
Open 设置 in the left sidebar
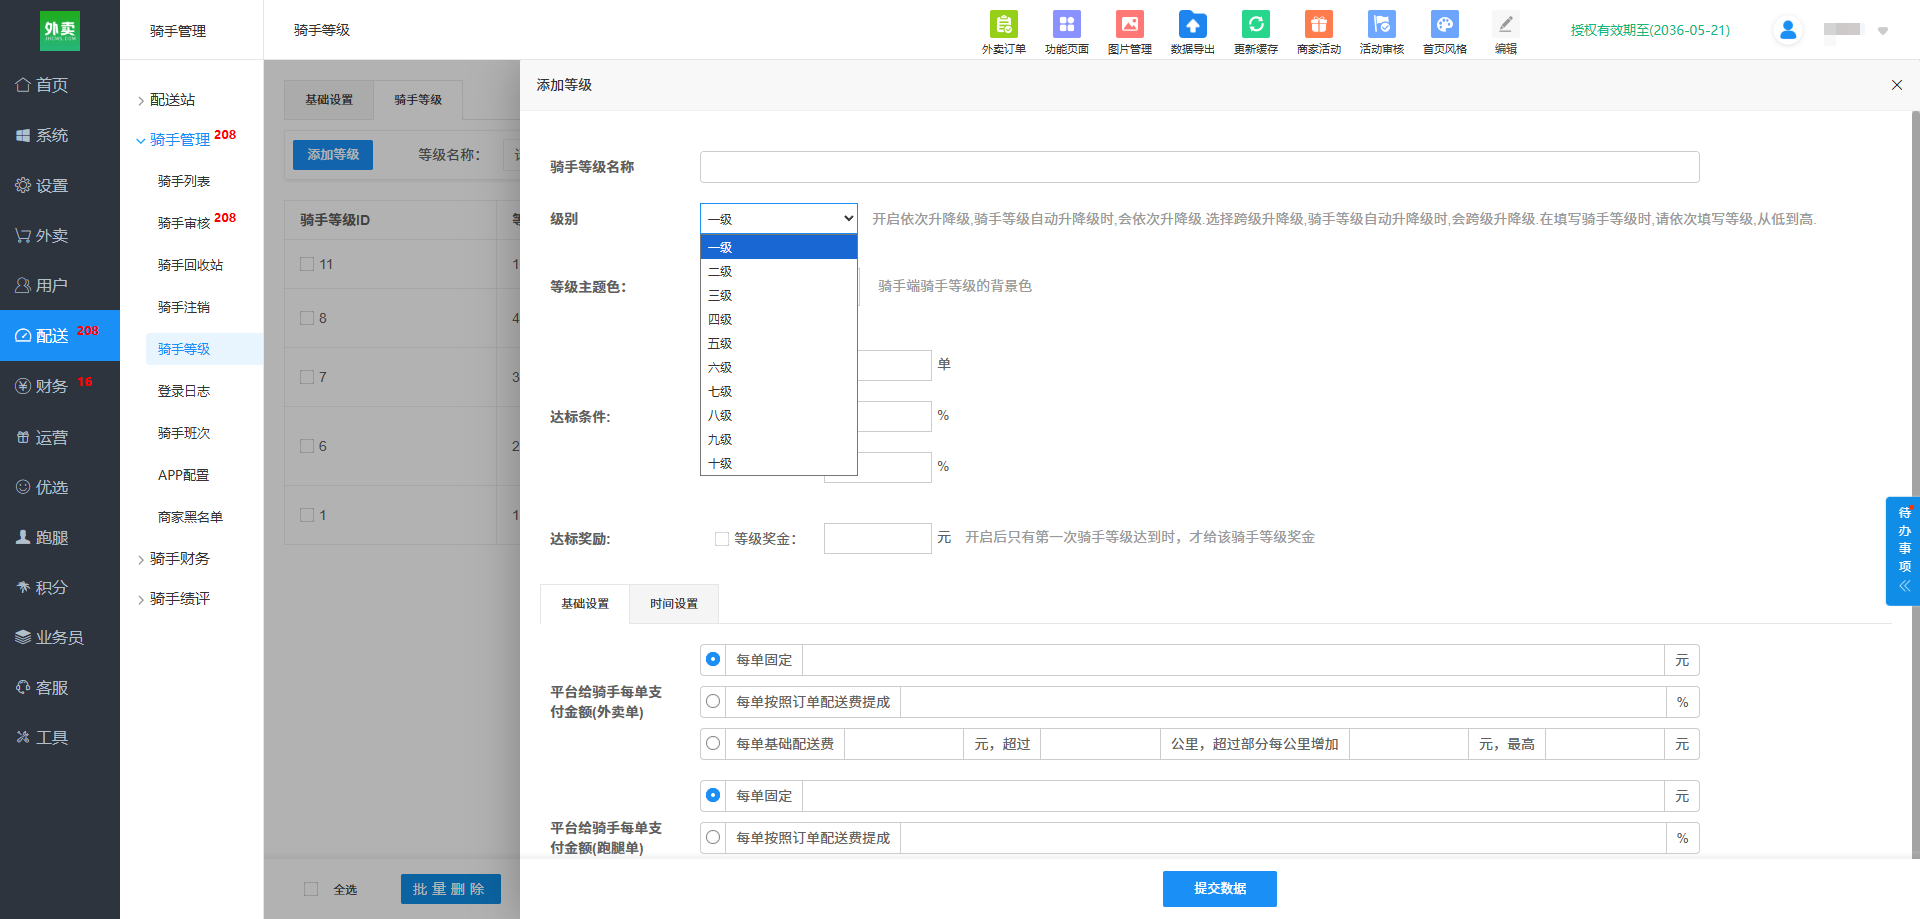click(x=60, y=185)
